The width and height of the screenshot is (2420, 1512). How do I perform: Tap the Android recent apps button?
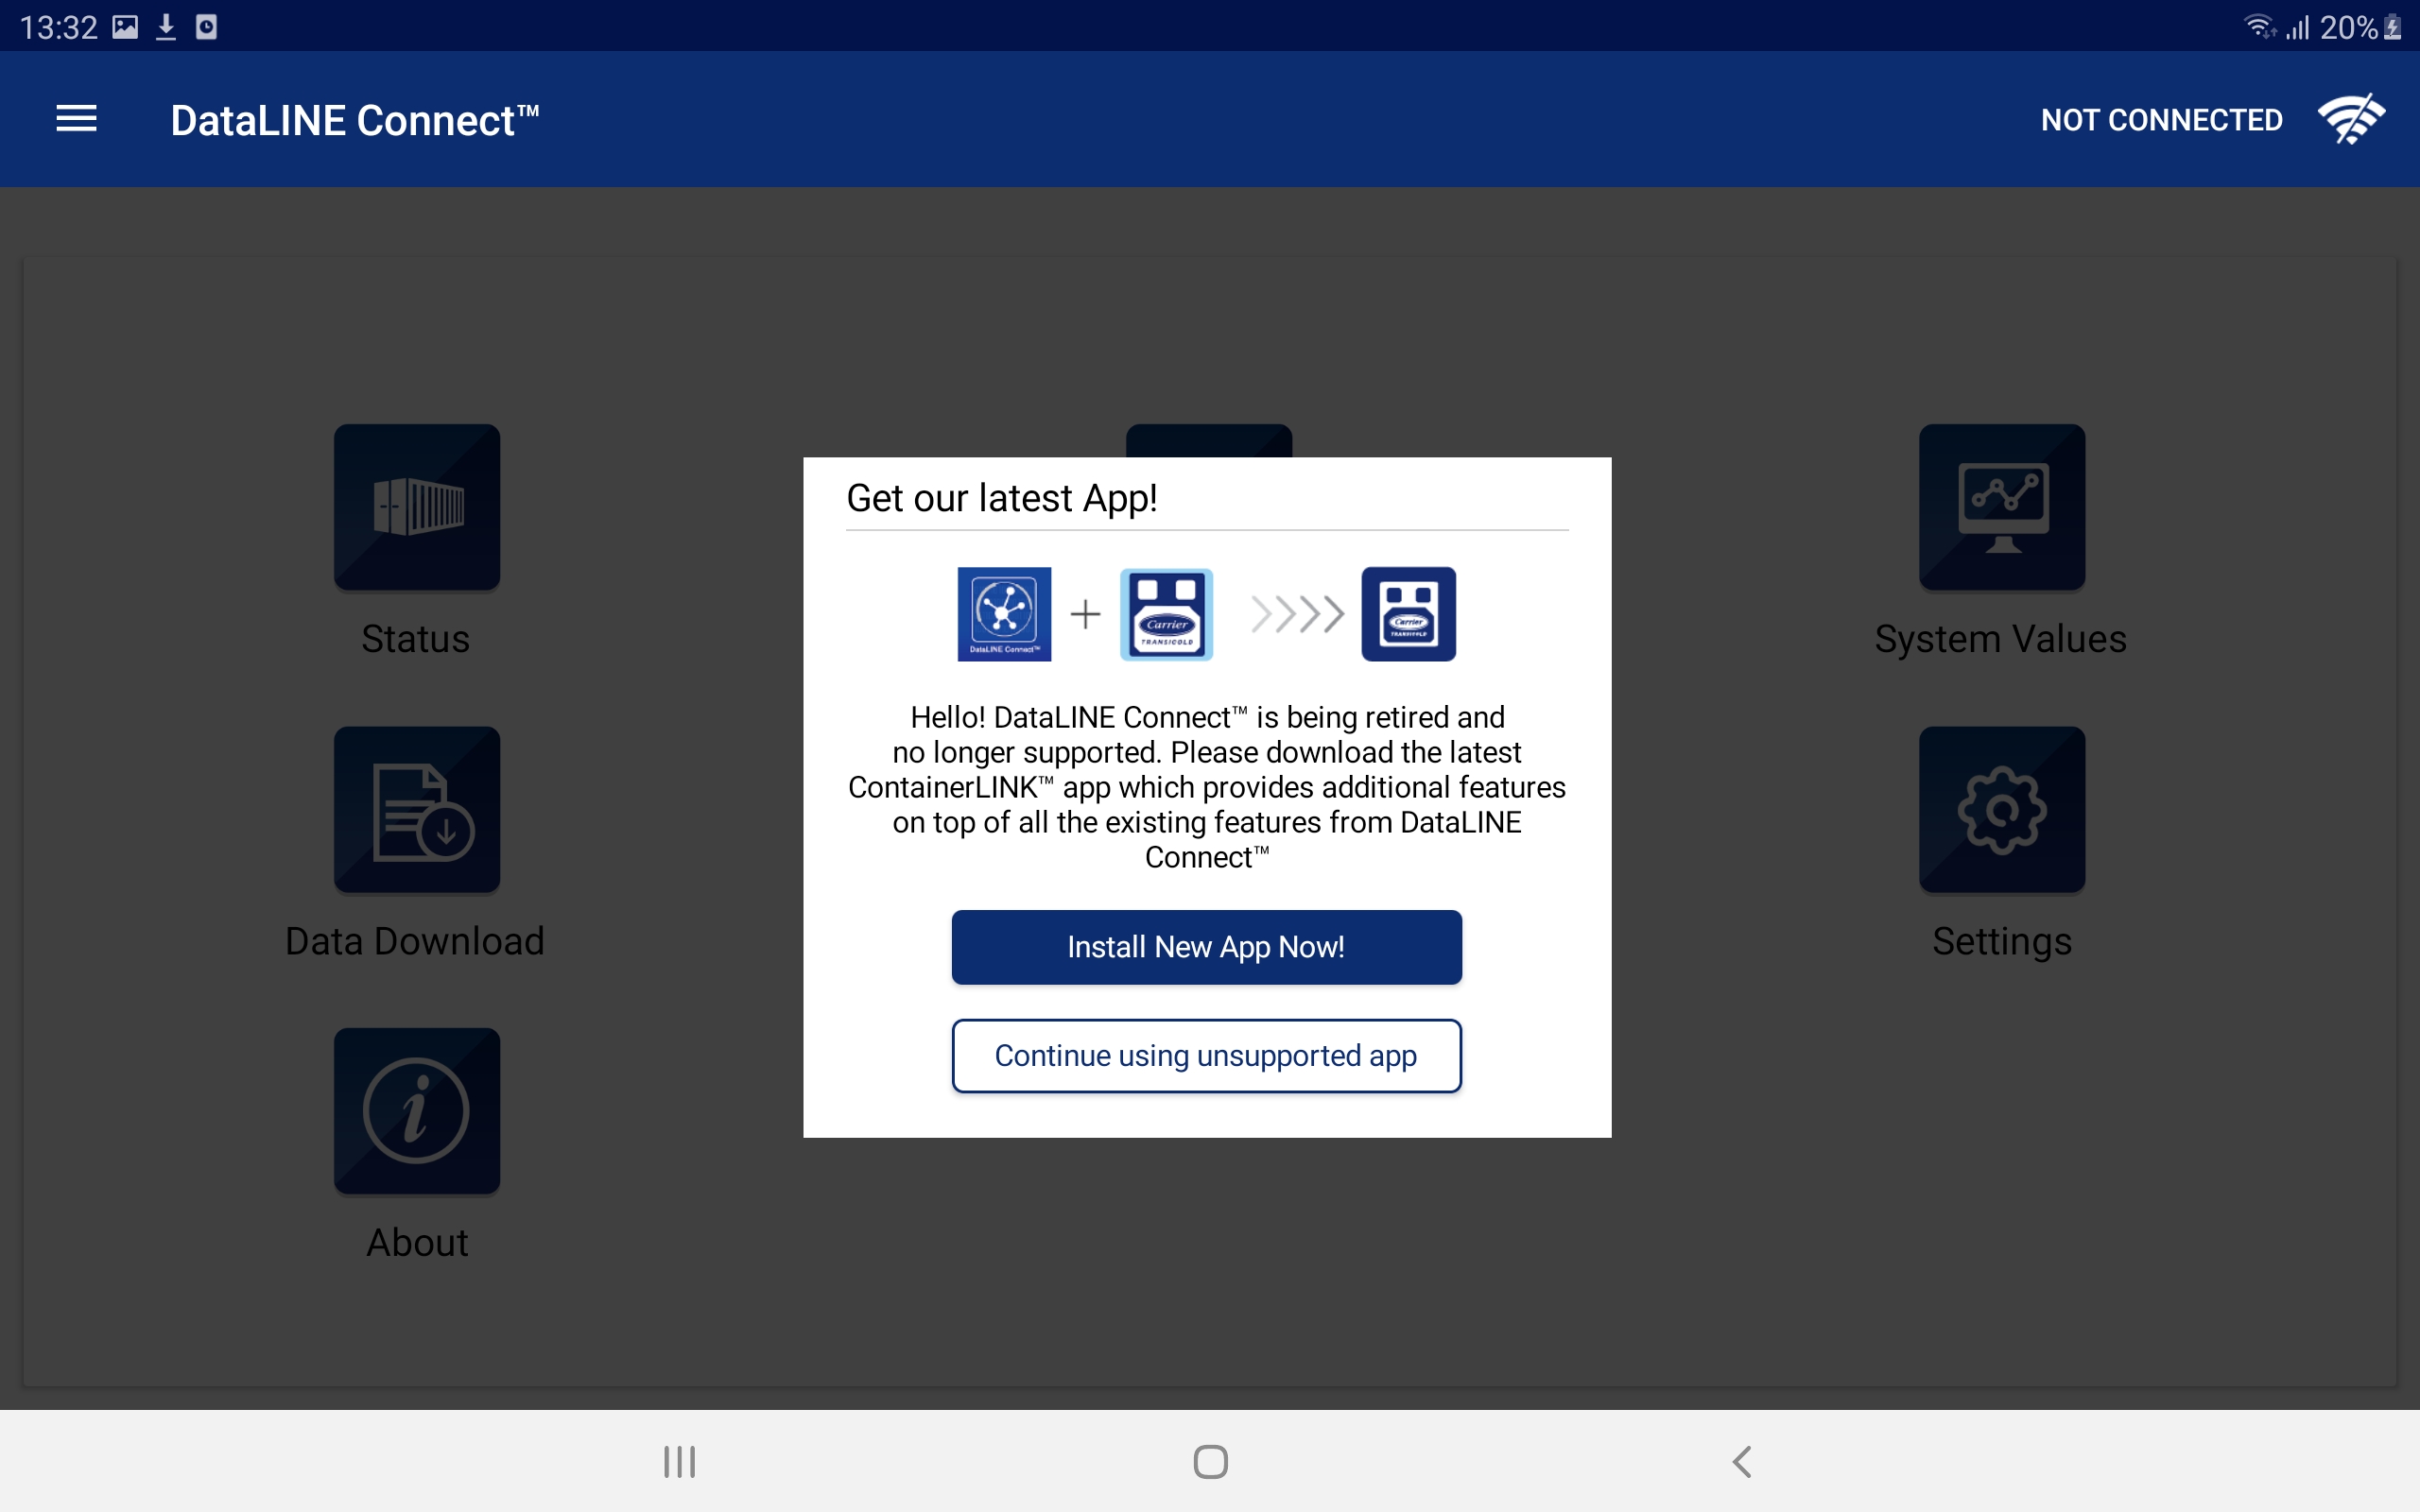coord(680,1461)
